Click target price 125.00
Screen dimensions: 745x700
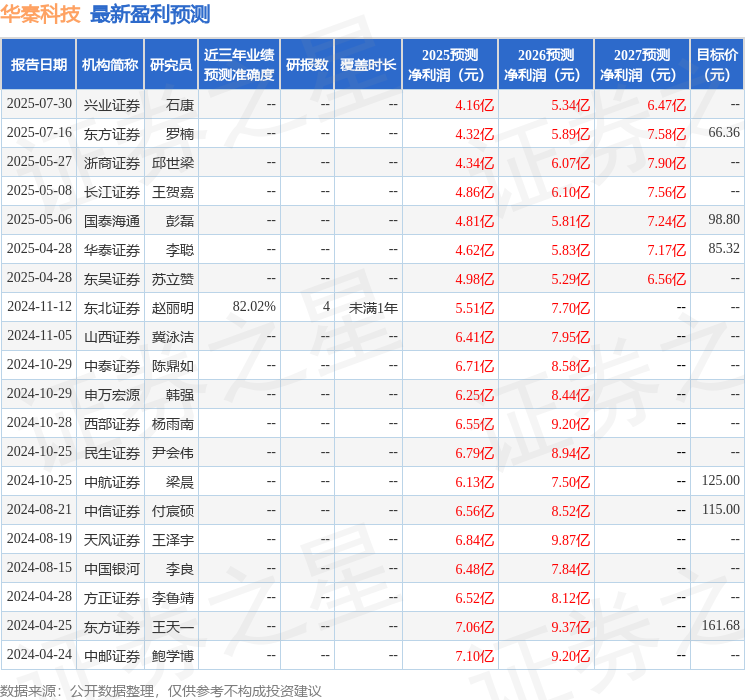point(721,480)
